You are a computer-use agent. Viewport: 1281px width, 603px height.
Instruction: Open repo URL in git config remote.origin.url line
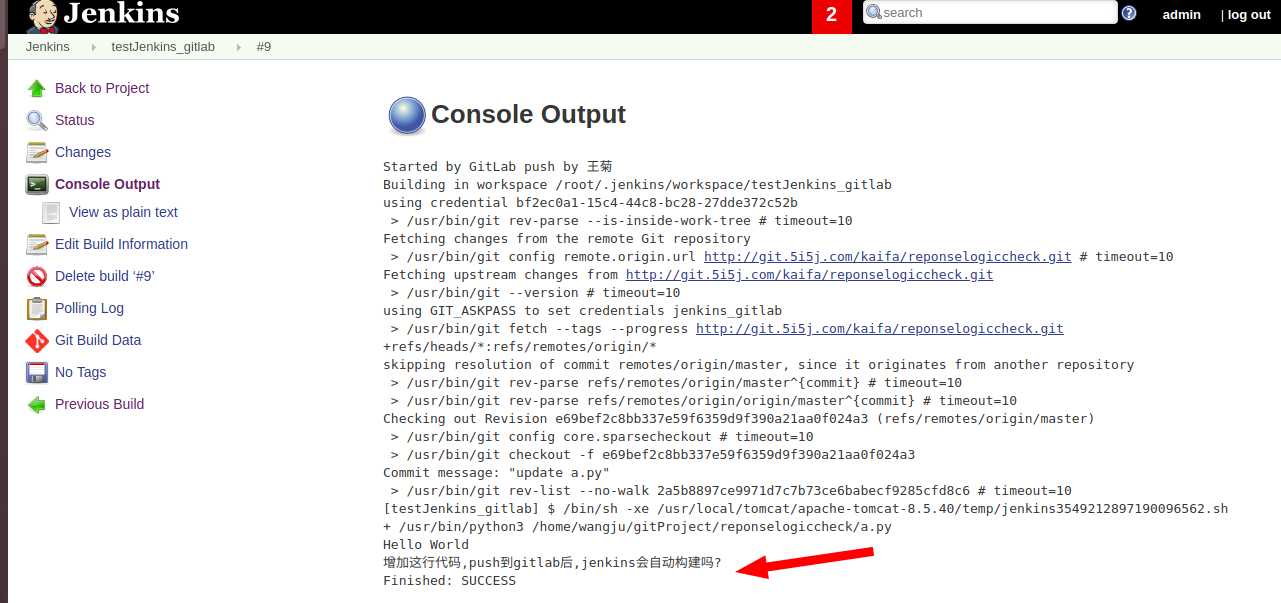pos(888,257)
